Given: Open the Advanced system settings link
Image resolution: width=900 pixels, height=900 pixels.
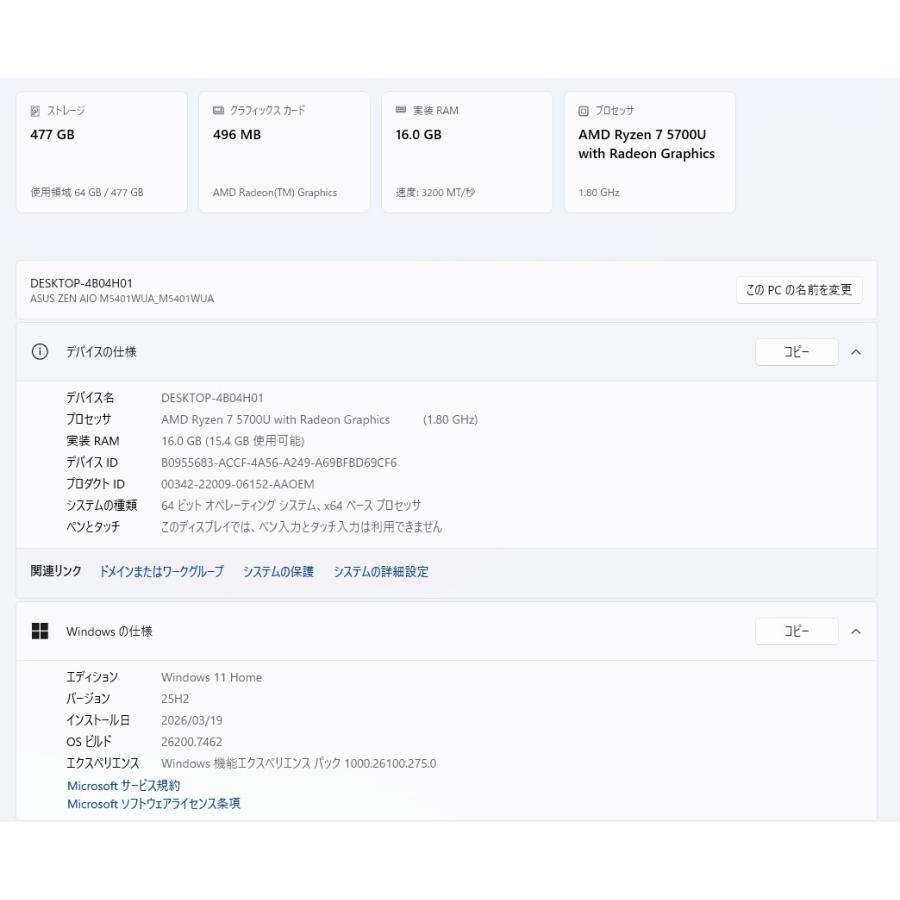Looking at the screenshot, I should point(381,572).
